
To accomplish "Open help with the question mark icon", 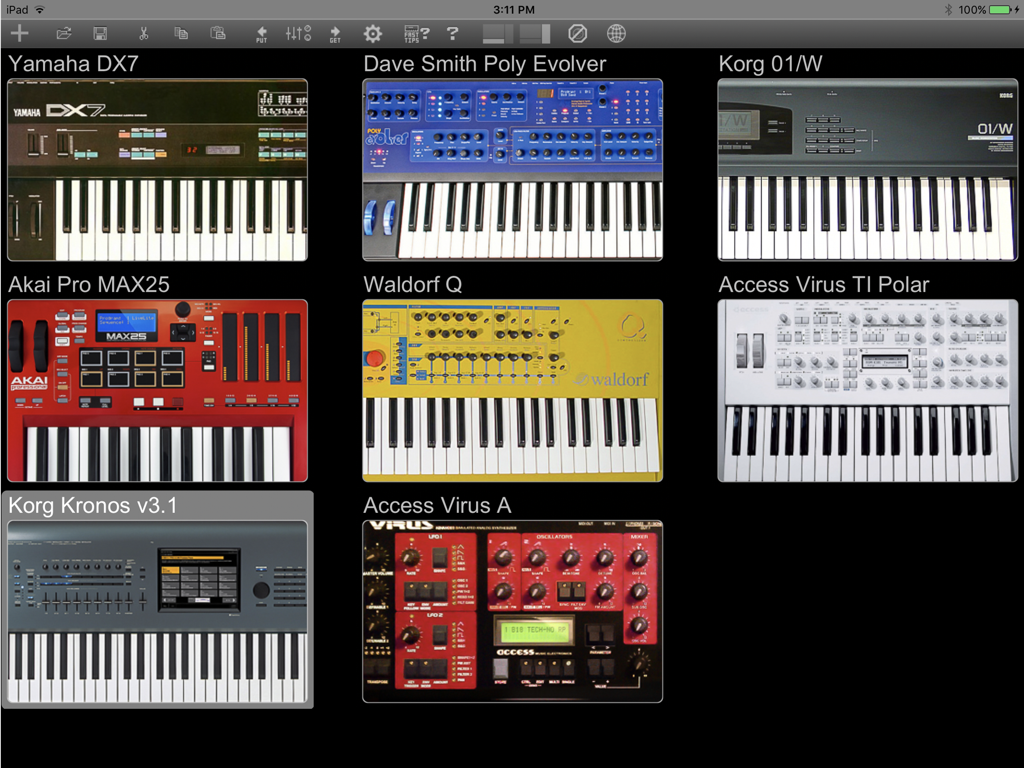I will pyautogui.click(x=452, y=33).
